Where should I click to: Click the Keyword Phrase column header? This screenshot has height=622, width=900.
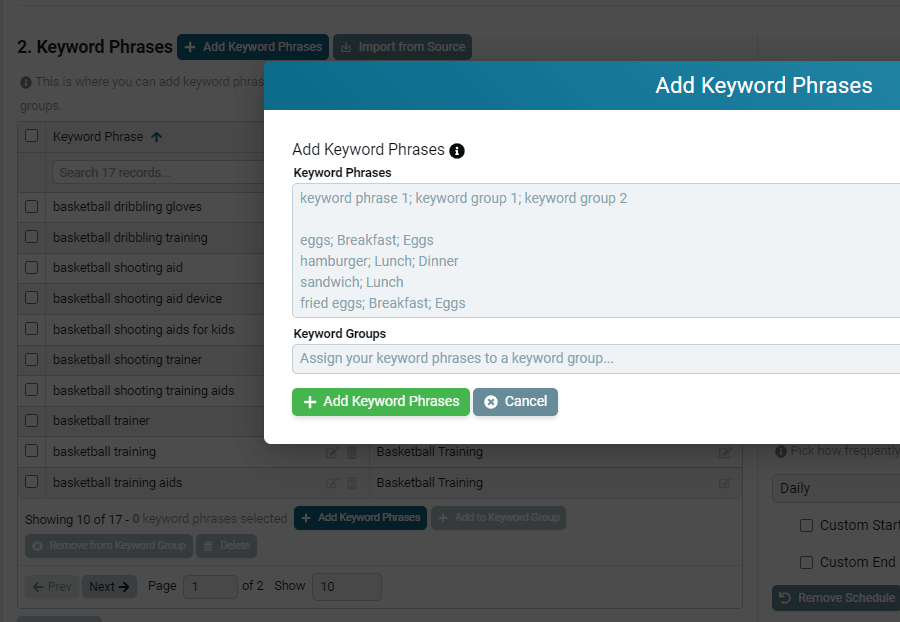point(98,137)
